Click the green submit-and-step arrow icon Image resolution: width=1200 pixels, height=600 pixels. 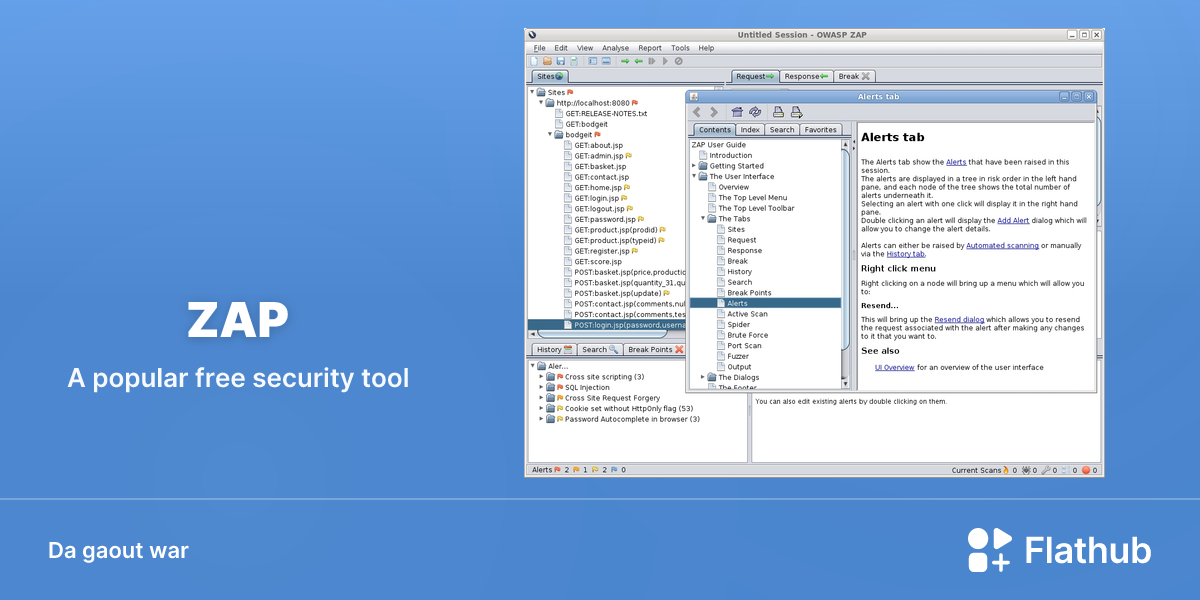(x=625, y=61)
